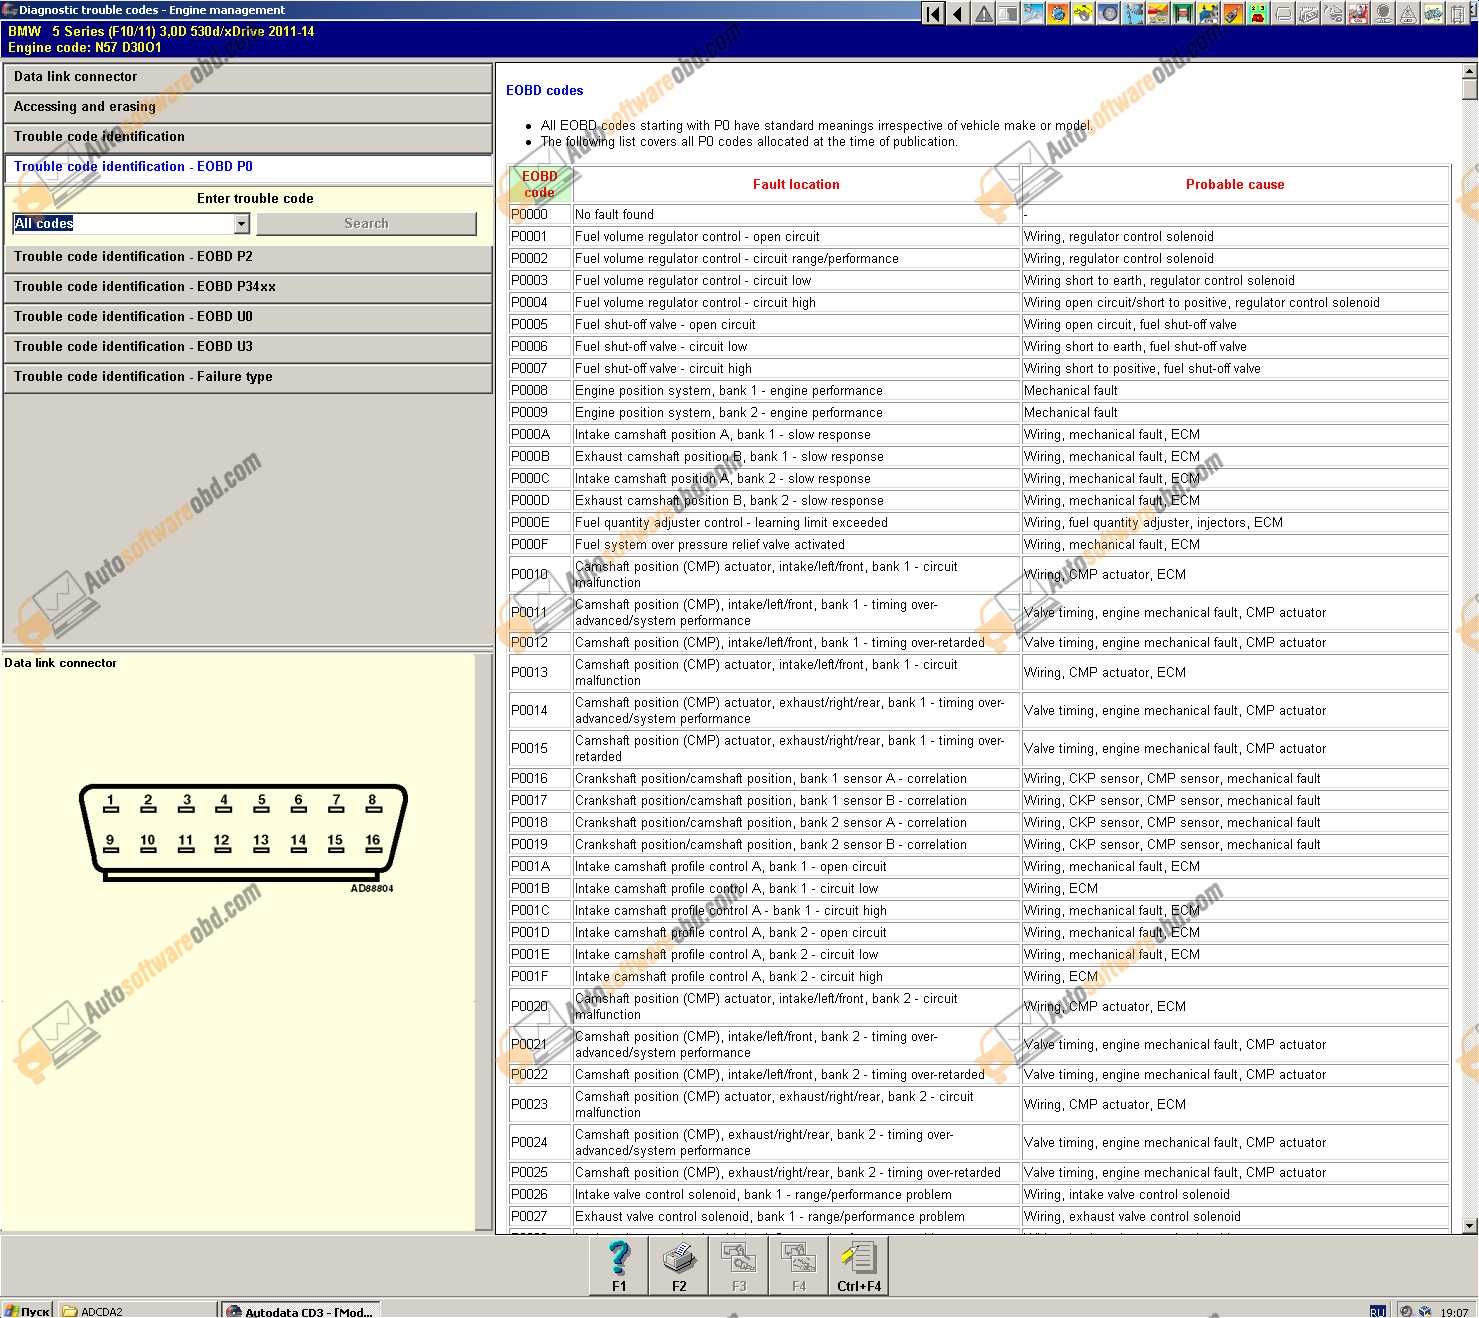Viewport: 1479px width, 1318px height.
Task: Click the Пуск start button
Action: tap(27, 1310)
